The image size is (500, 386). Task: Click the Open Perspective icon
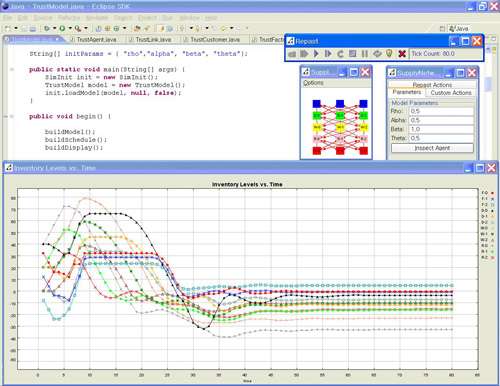click(x=442, y=29)
